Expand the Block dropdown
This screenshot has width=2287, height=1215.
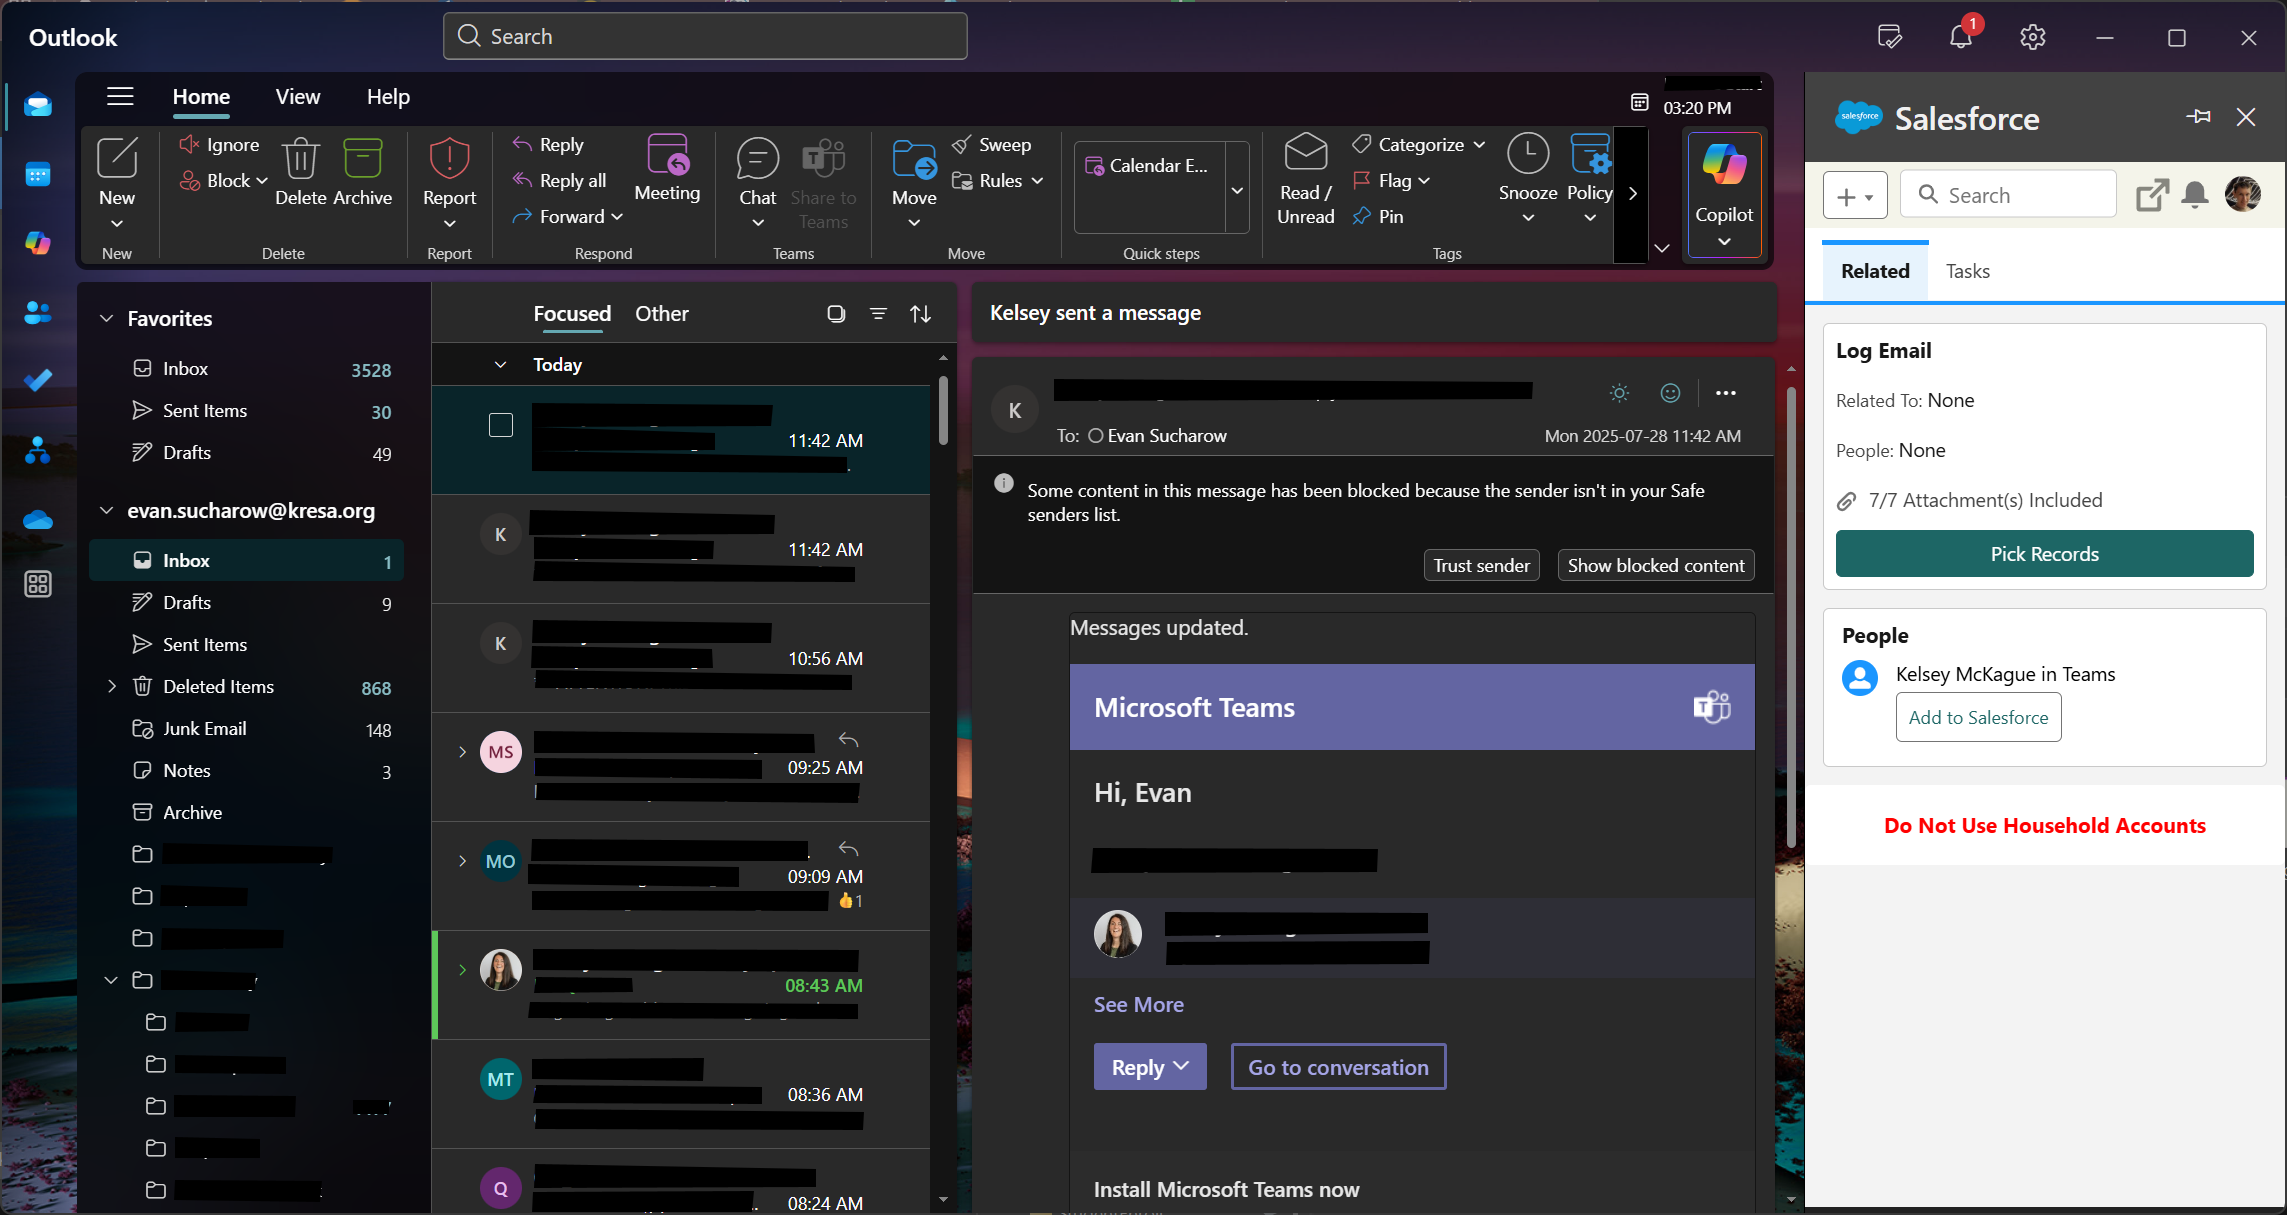(262, 181)
